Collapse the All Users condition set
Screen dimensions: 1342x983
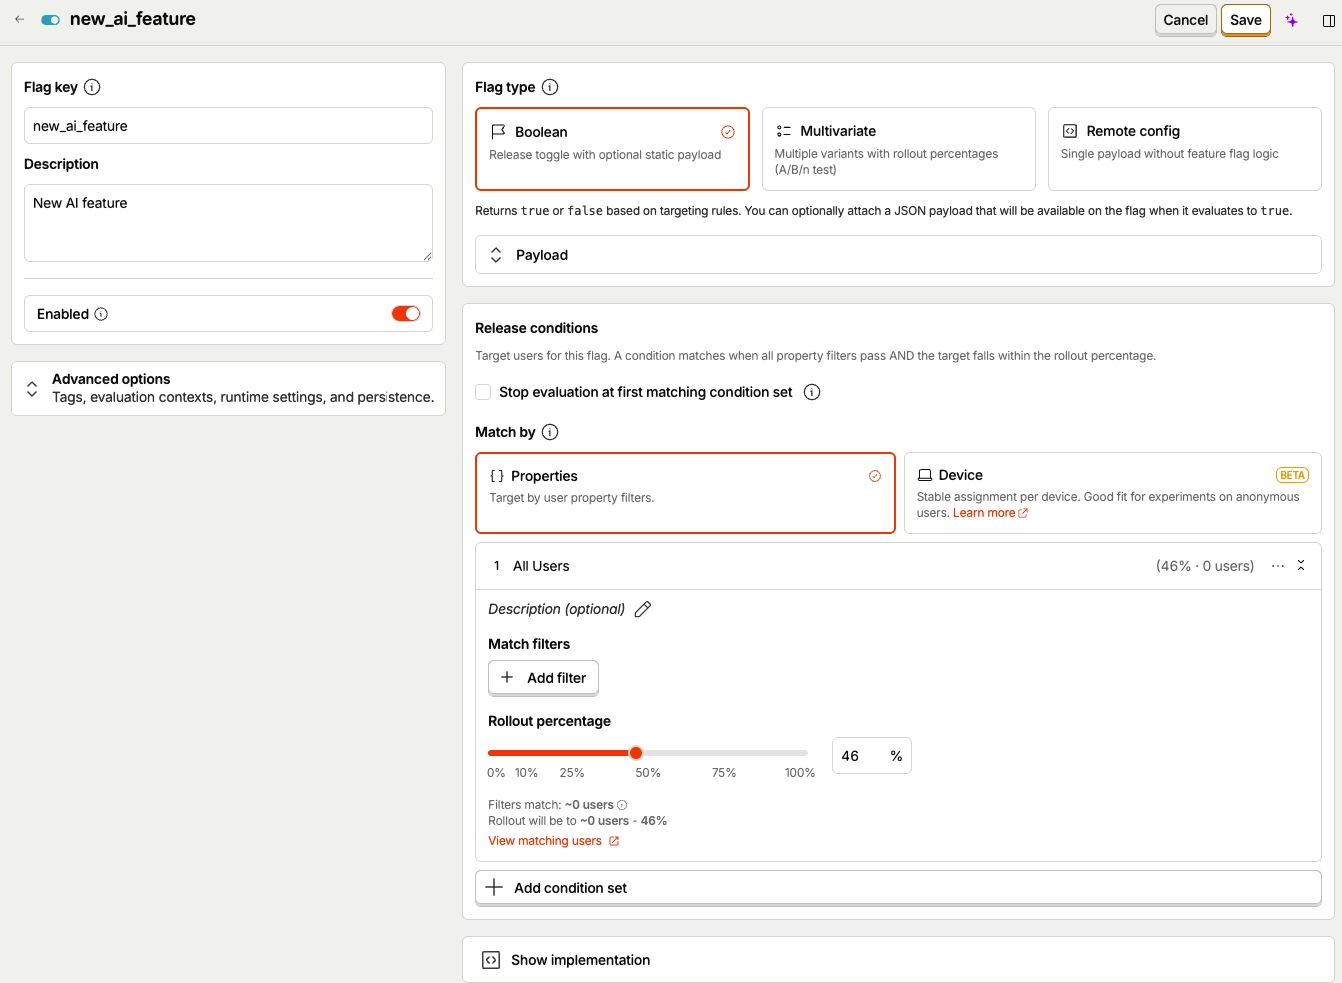[x=1301, y=566]
